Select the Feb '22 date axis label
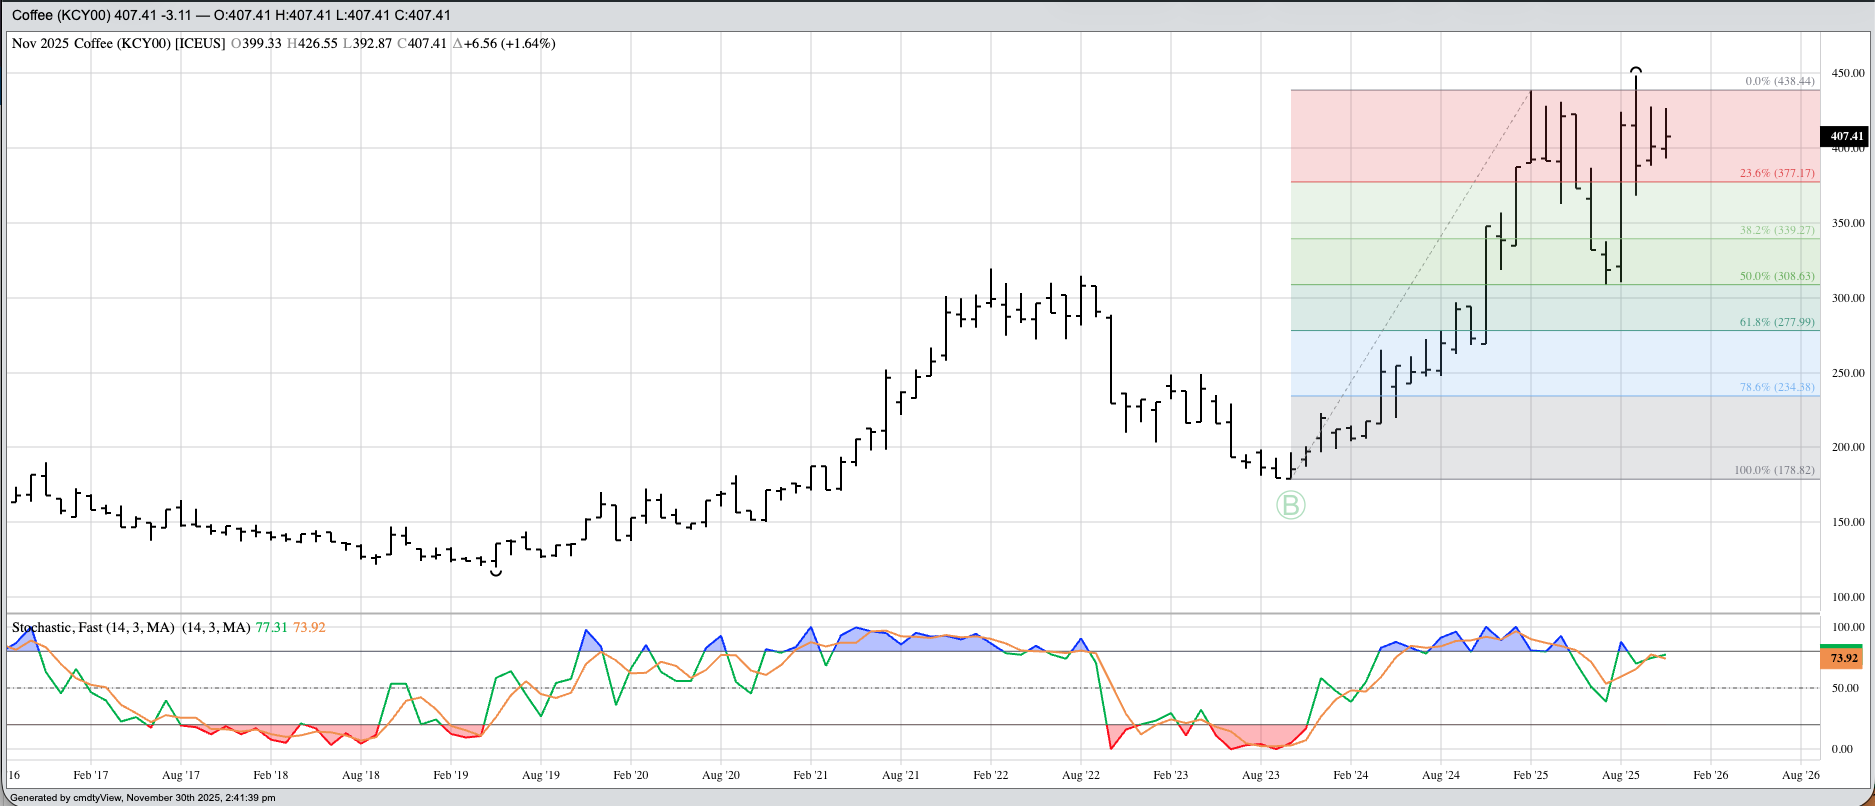This screenshot has width=1875, height=806. [991, 775]
